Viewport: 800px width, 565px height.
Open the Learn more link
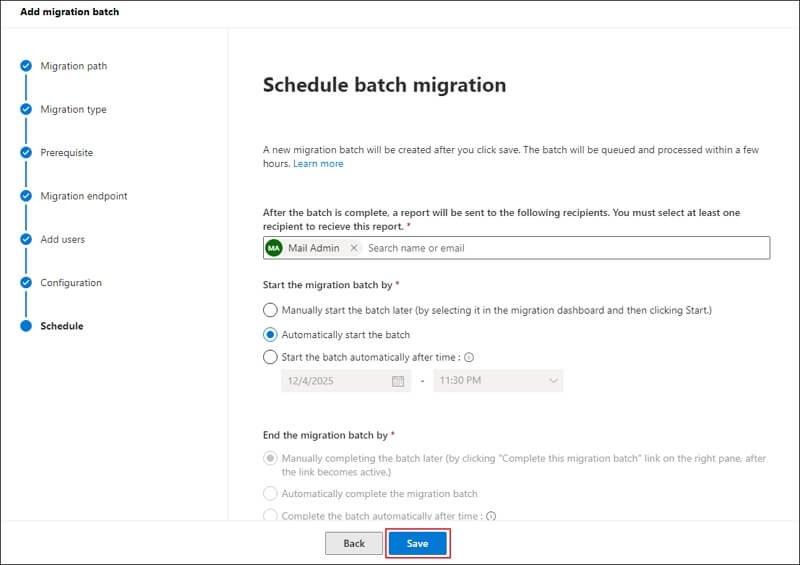[318, 164]
